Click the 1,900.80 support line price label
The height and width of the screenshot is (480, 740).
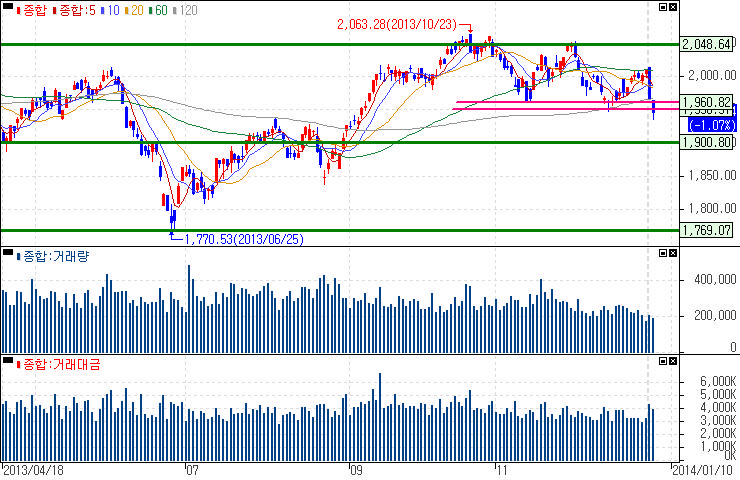[x=707, y=143]
